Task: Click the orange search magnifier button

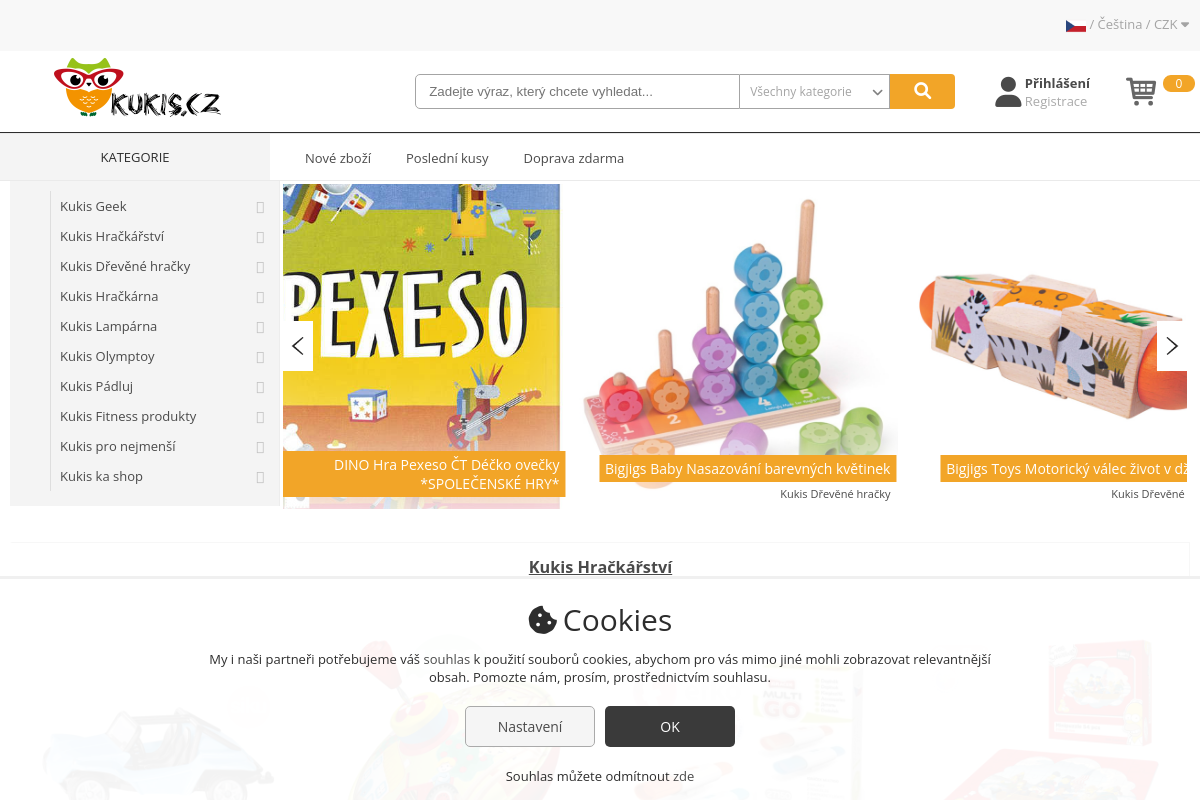Action: pos(922,91)
